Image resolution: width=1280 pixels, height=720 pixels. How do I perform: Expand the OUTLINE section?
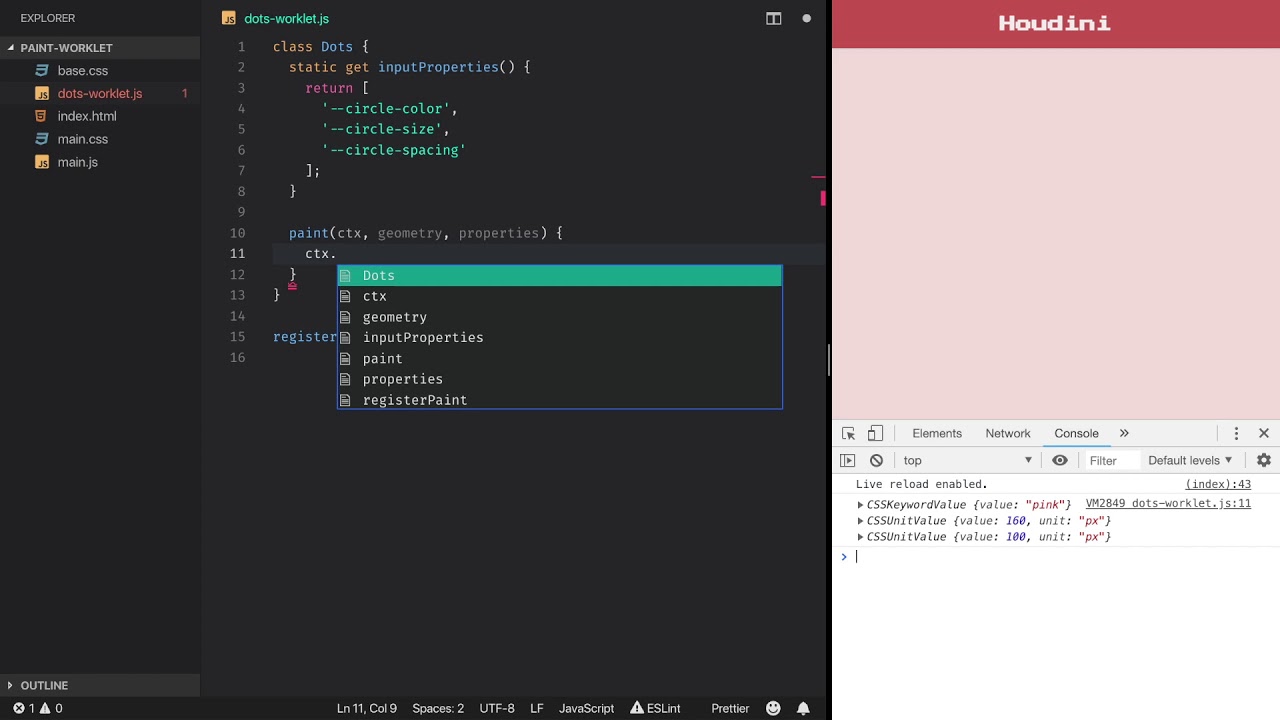44,685
